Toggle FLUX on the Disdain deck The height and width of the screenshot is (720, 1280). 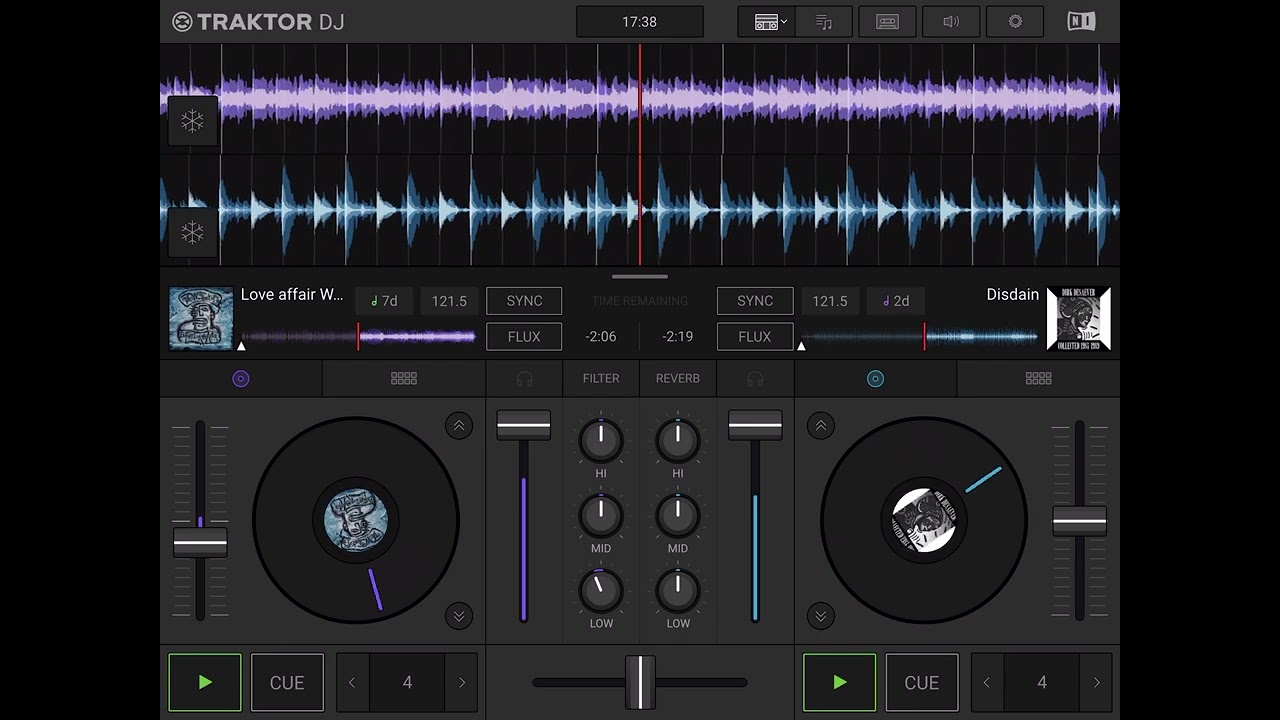(x=755, y=337)
